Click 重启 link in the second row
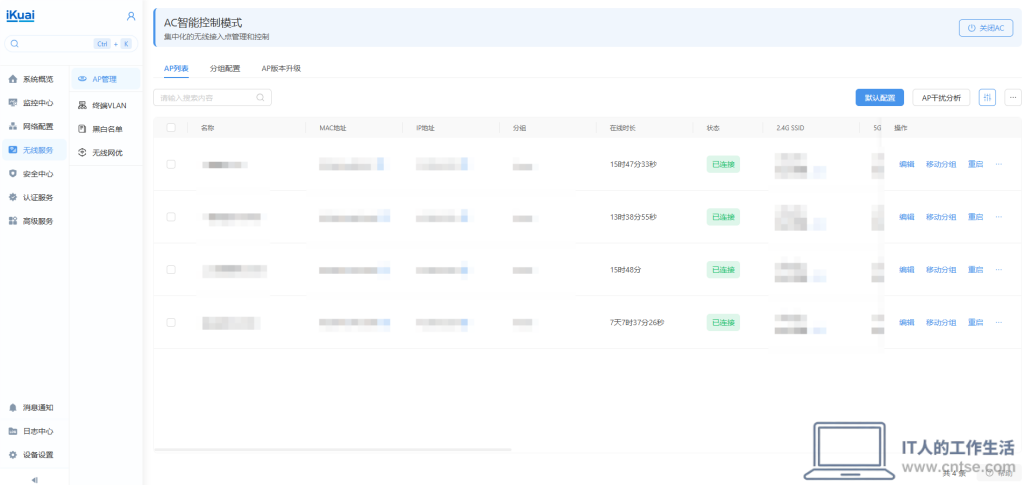This screenshot has height=485, width=1024. (975, 217)
